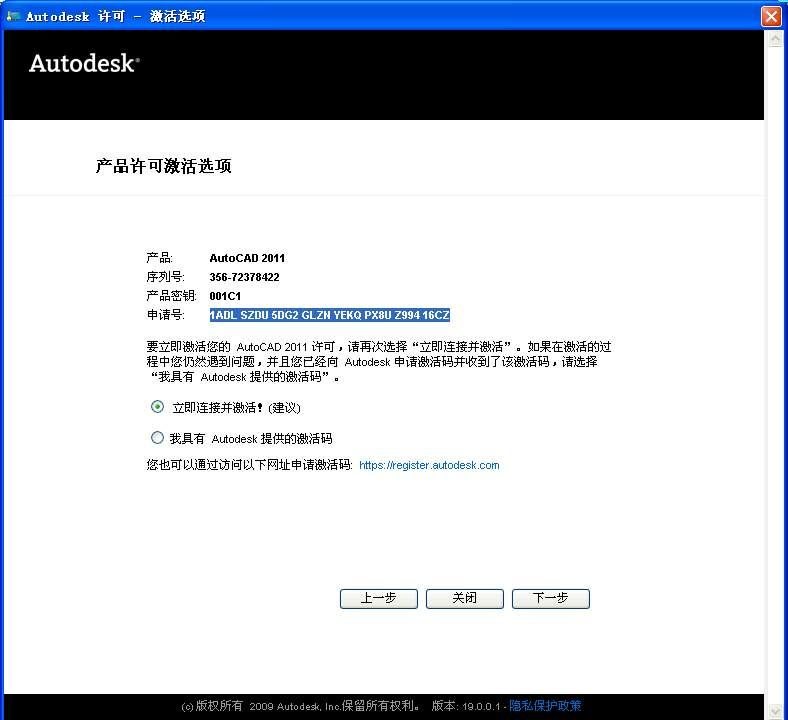Click the serial number 356-72378422
Image resolution: width=788 pixels, height=720 pixels.
(x=244, y=277)
